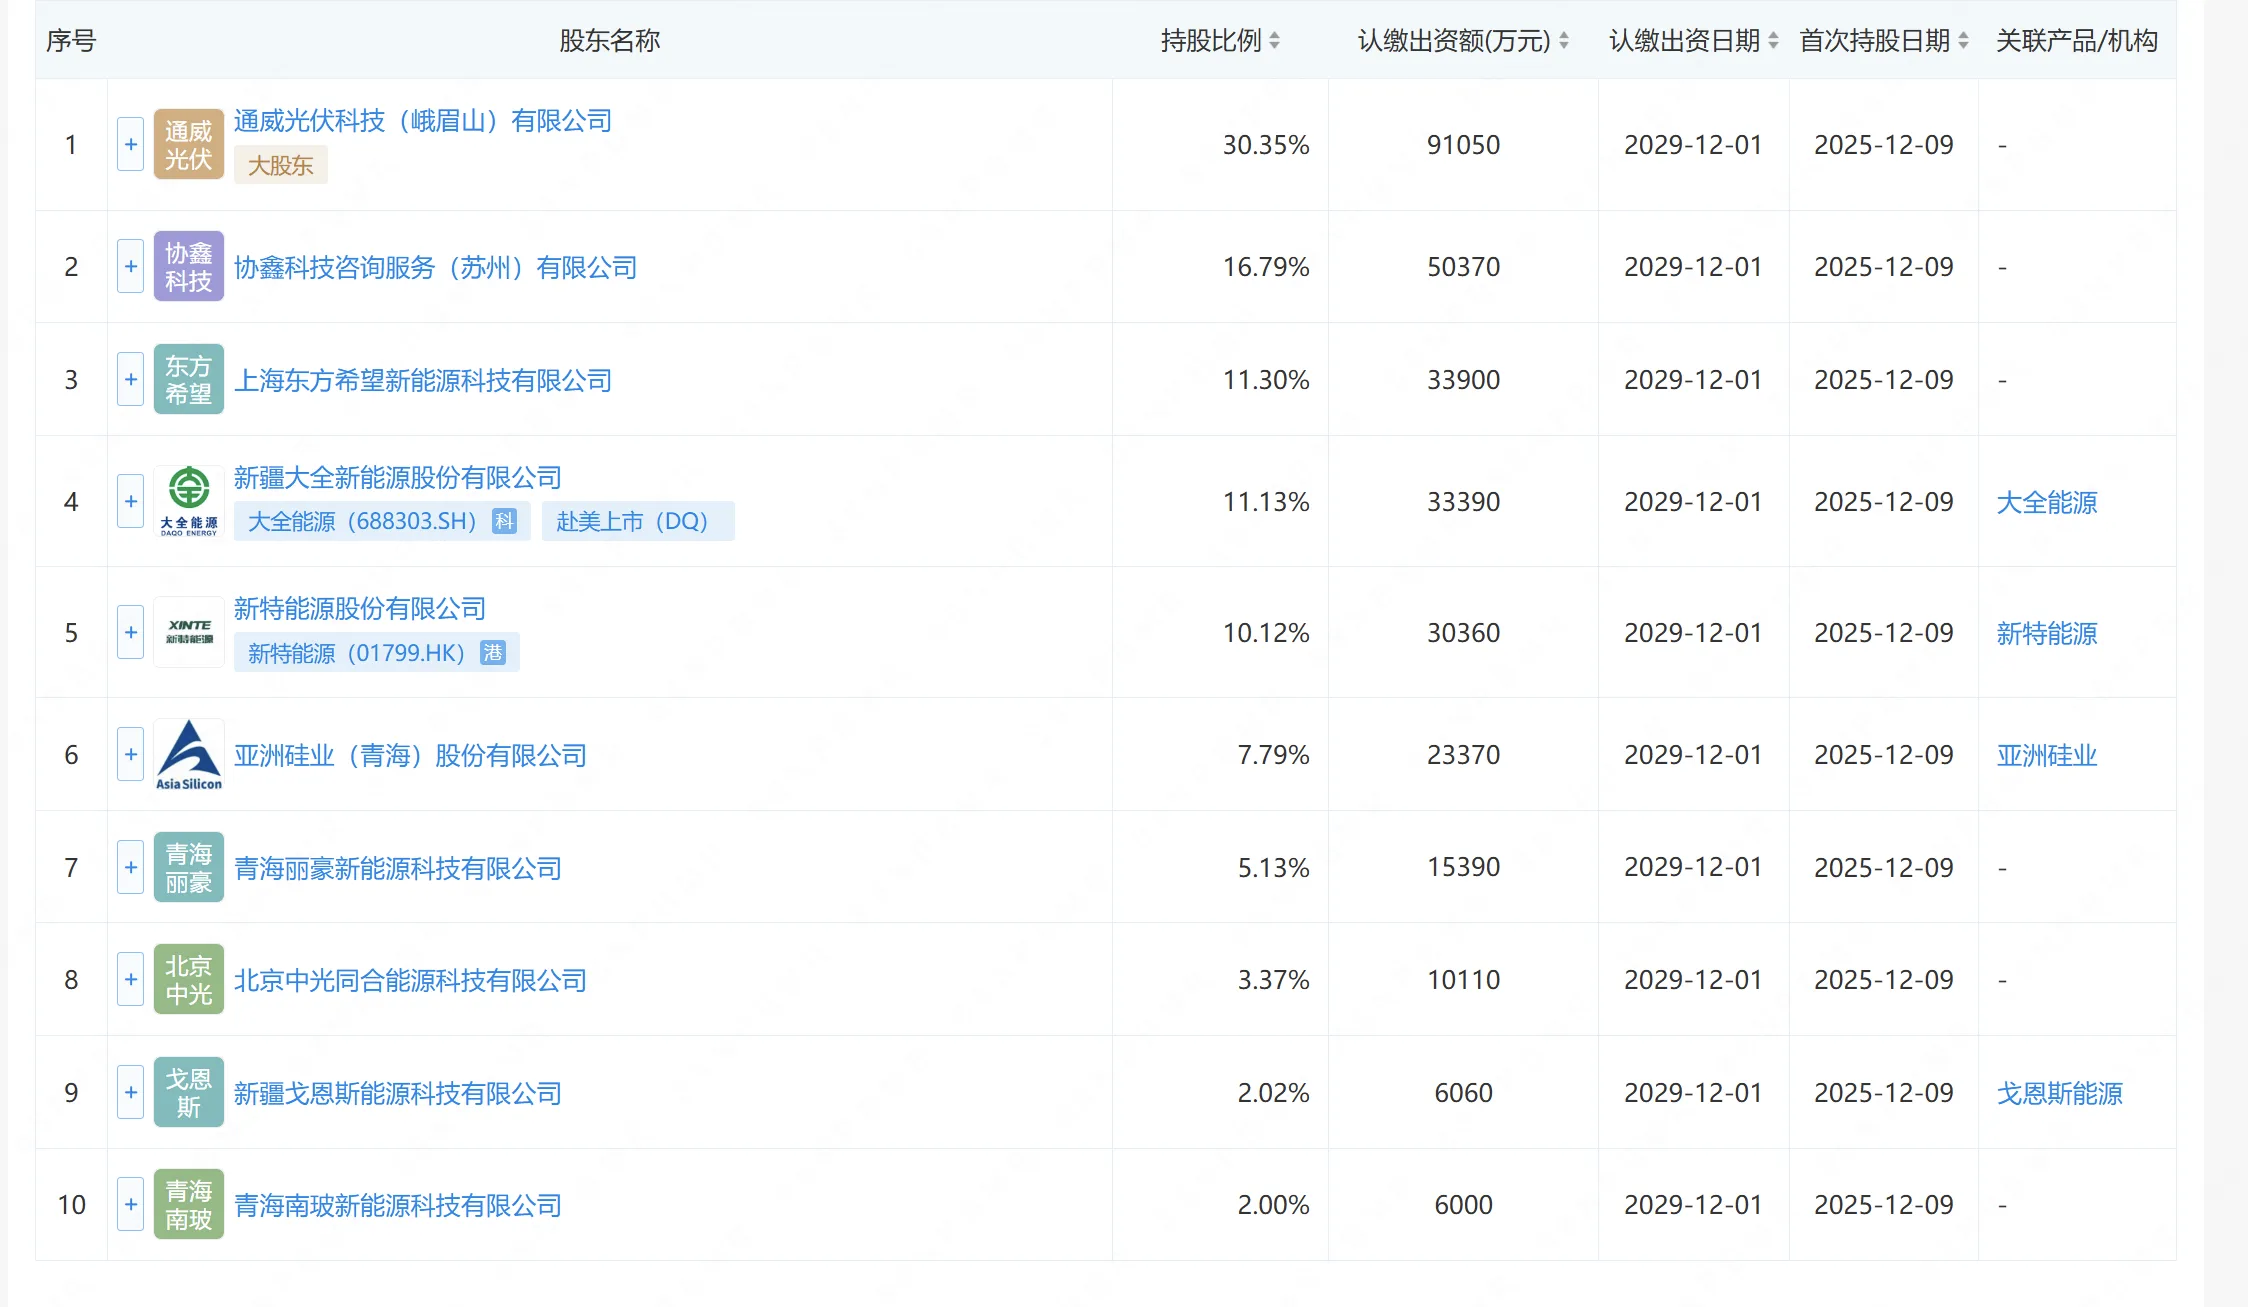Sort by 认缴出资日期 column header
Viewport: 2248px width, 1307px height.
(x=1773, y=41)
